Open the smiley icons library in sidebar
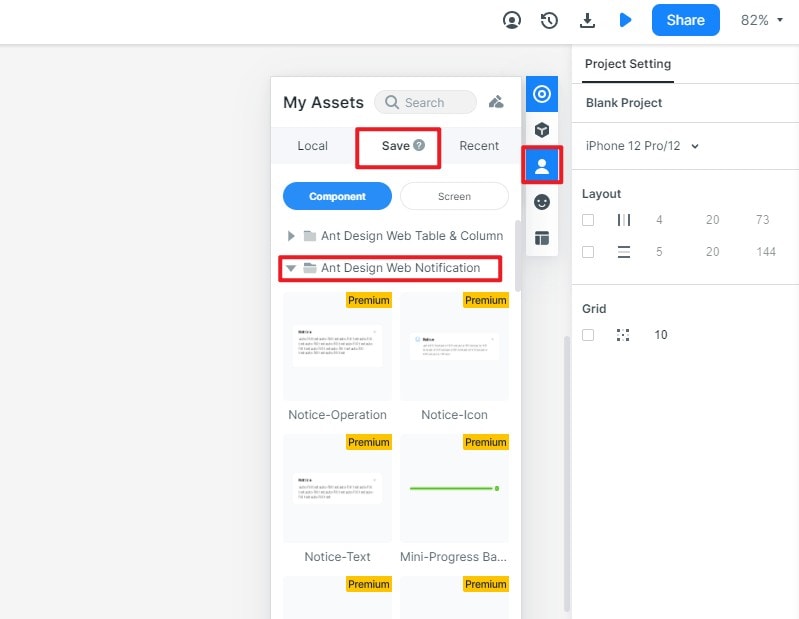 (542, 202)
